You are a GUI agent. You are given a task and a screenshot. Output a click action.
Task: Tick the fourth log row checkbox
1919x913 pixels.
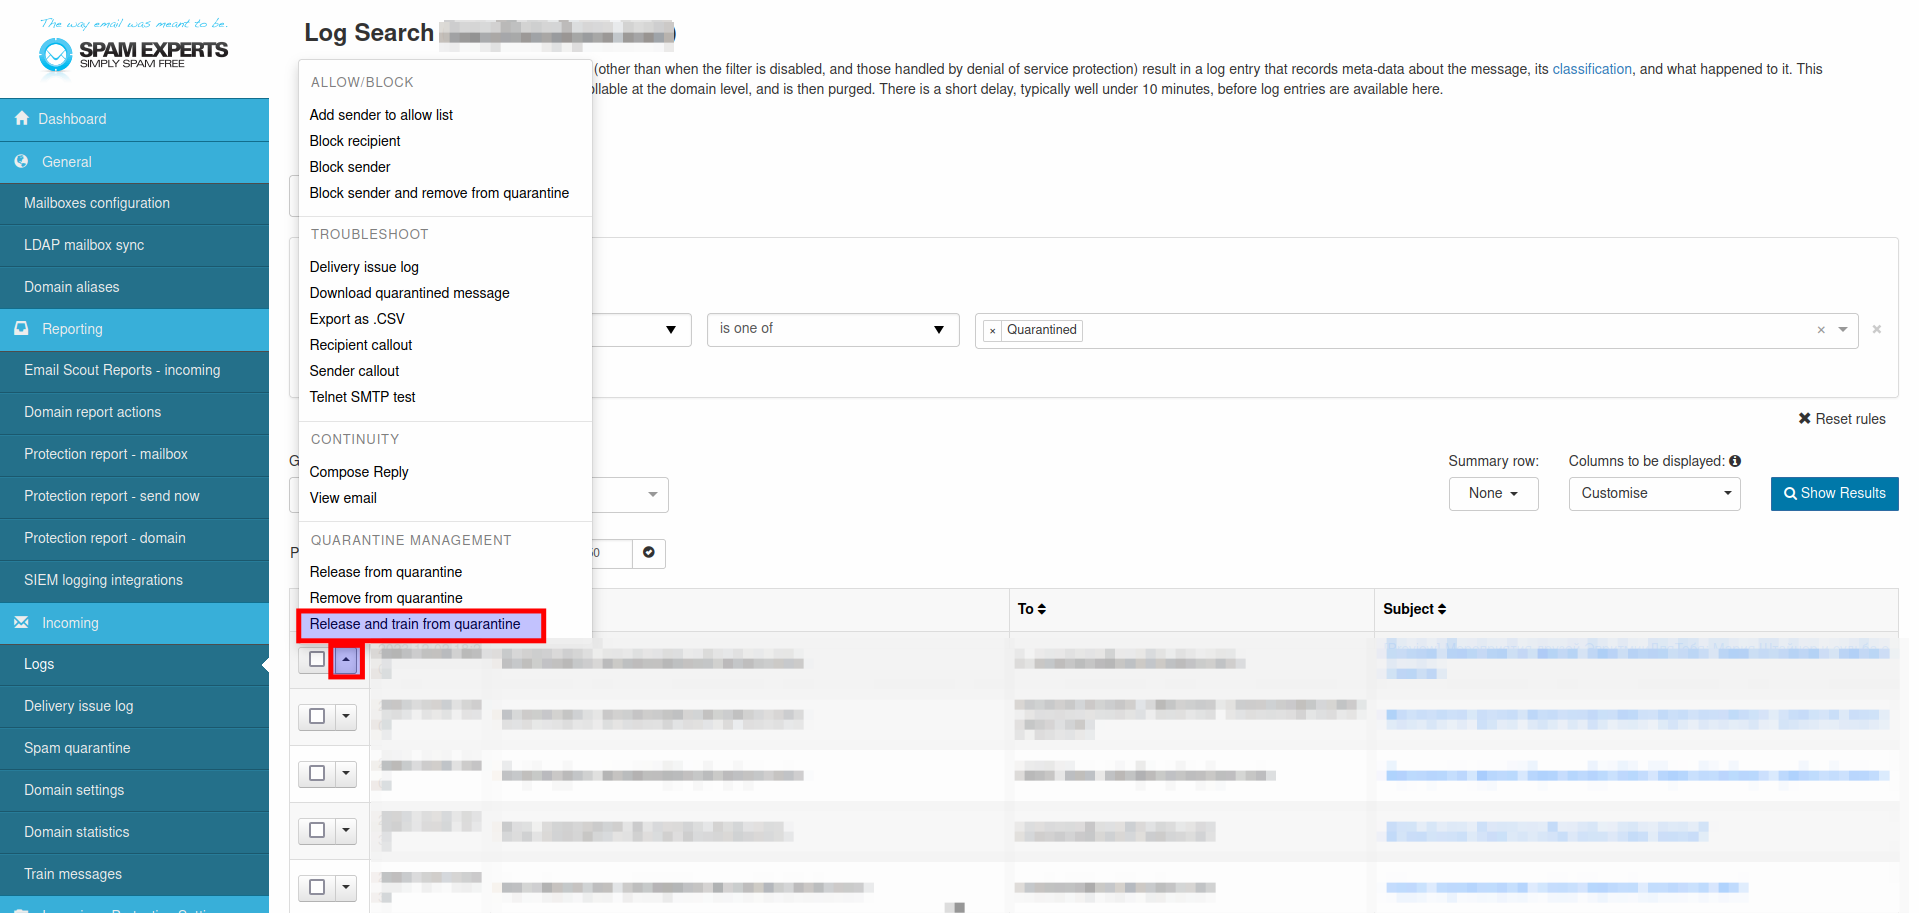(x=317, y=830)
